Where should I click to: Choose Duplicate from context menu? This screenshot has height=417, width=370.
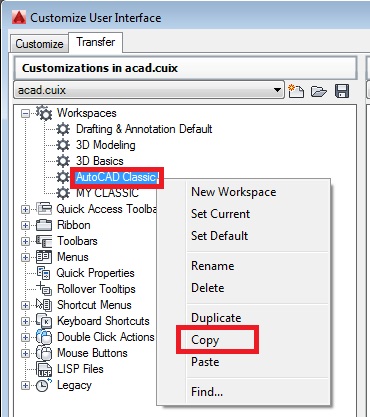pyautogui.click(x=216, y=318)
